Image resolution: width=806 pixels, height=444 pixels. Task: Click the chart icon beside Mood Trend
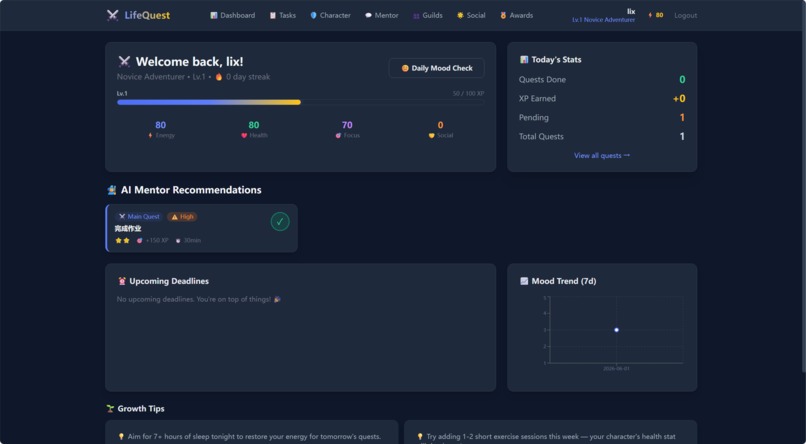point(524,281)
